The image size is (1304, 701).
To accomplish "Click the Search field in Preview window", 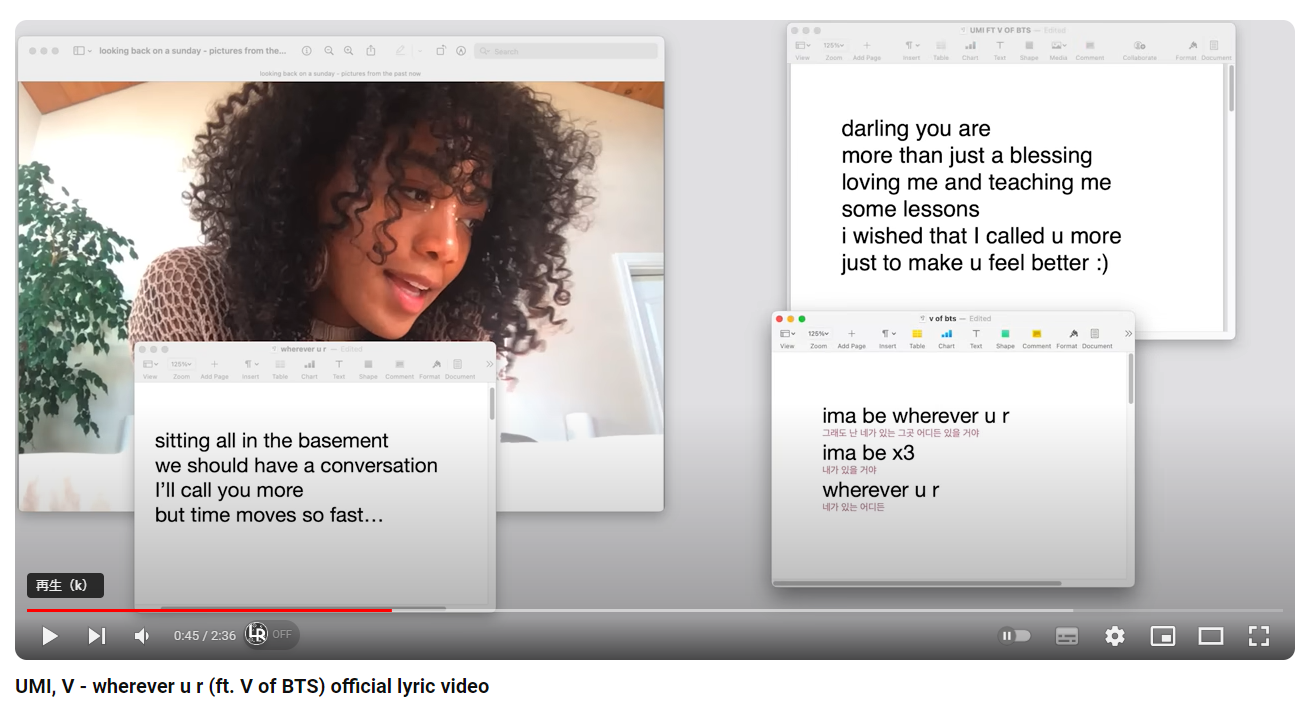I will coord(566,51).
